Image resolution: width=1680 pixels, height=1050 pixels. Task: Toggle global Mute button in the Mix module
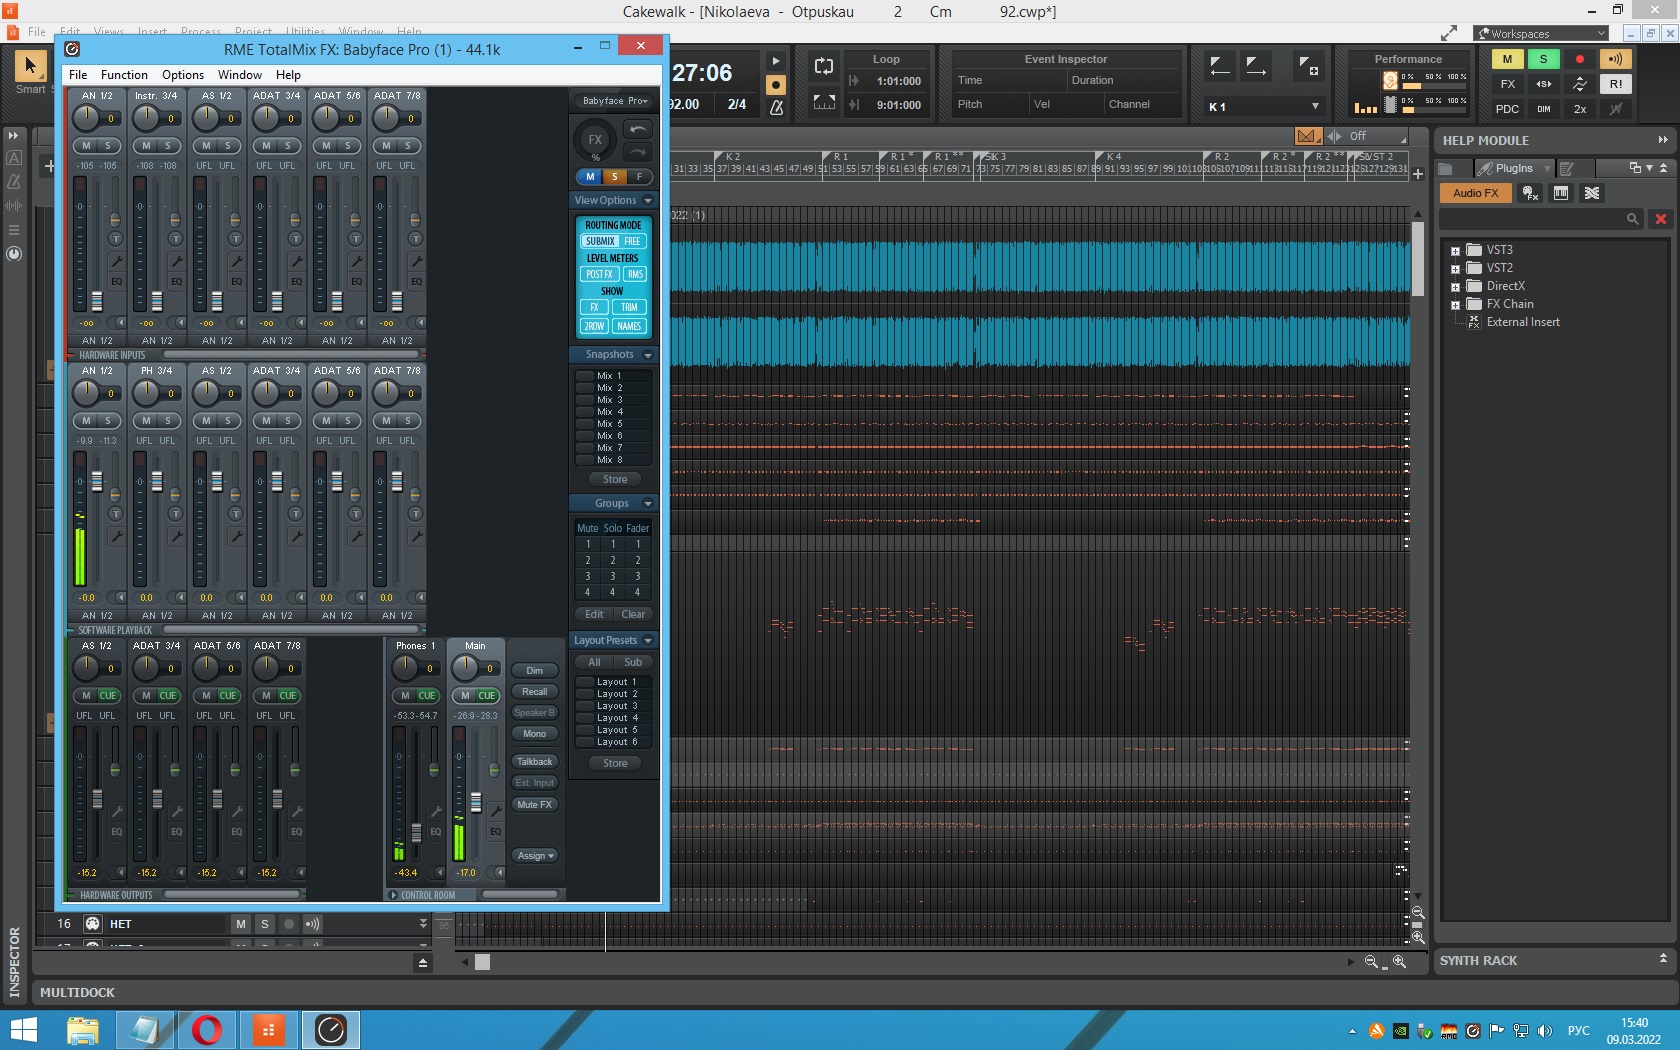[1507, 59]
